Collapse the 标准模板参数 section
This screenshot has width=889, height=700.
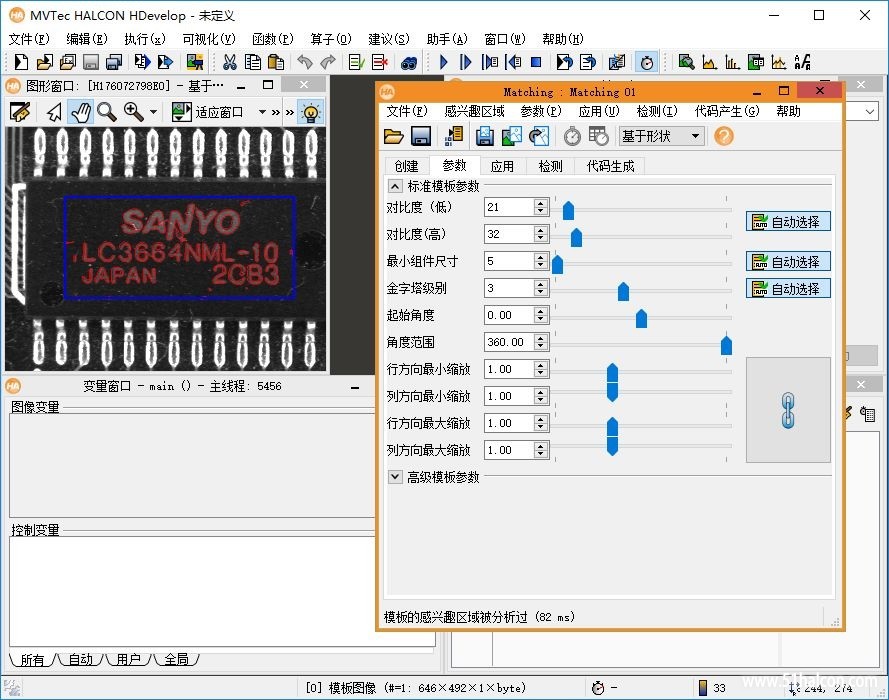point(395,186)
